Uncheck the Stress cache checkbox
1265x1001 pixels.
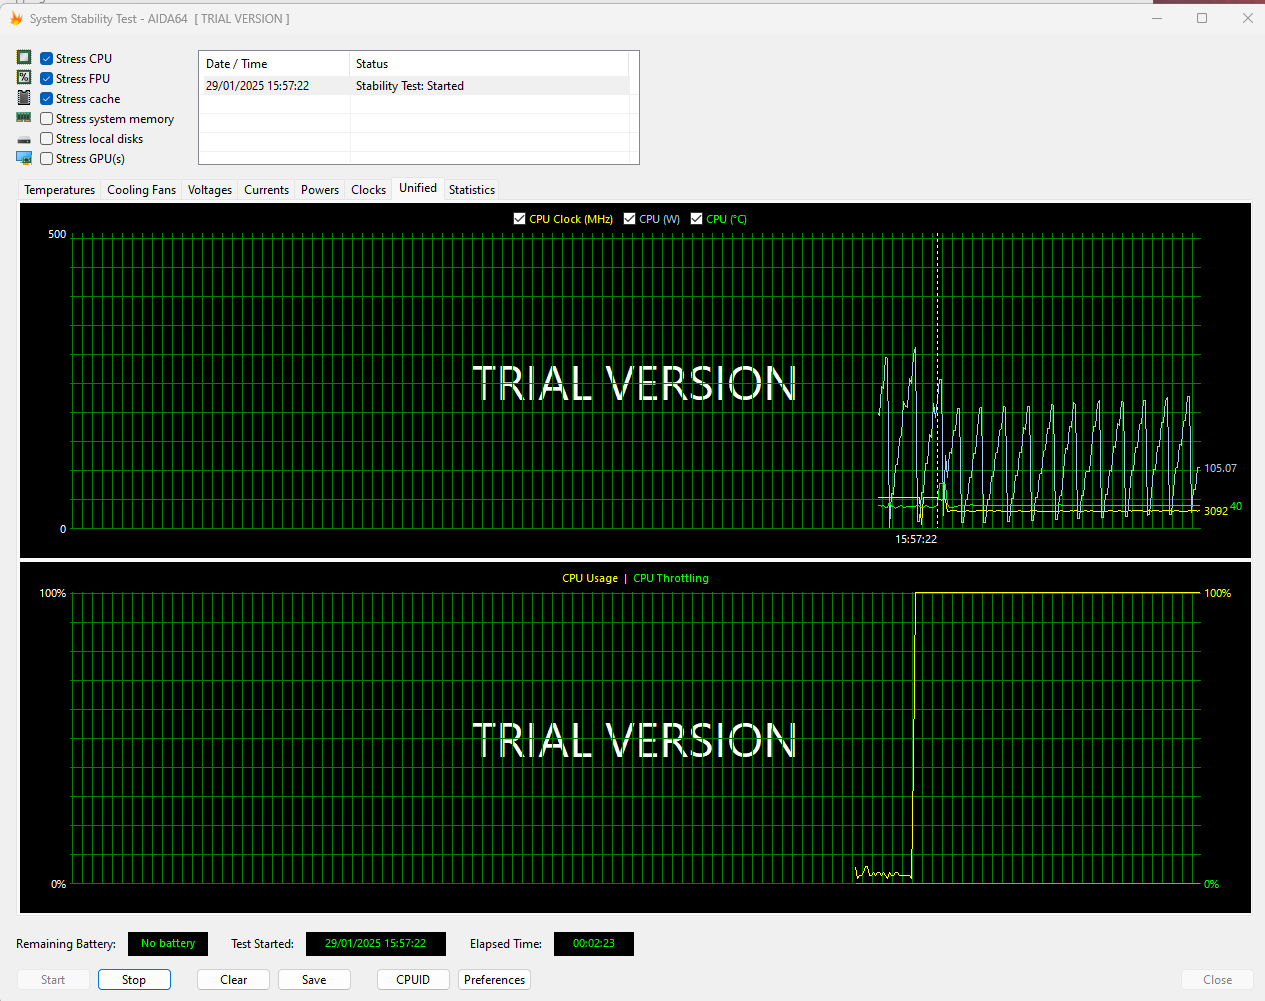pyautogui.click(x=46, y=98)
